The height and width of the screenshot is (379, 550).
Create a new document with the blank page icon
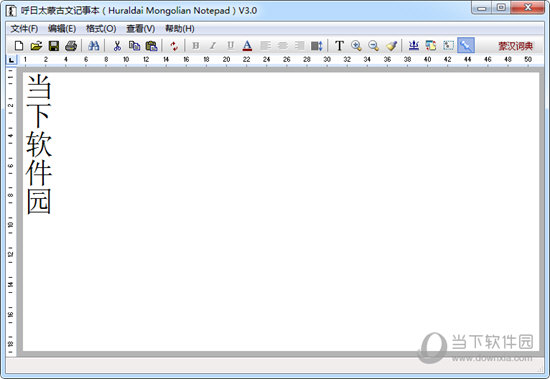click(19, 46)
